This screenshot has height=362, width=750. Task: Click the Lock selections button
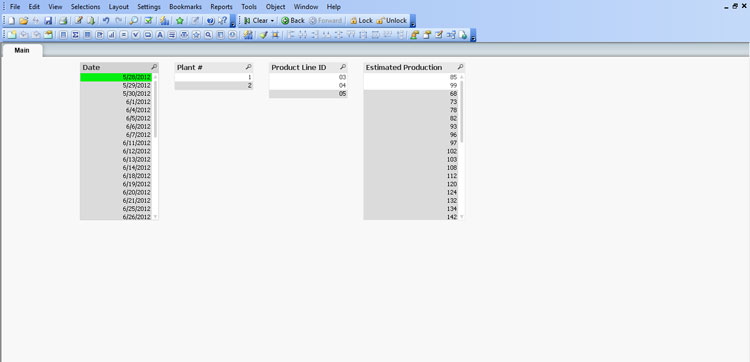pyautogui.click(x=361, y=21)
